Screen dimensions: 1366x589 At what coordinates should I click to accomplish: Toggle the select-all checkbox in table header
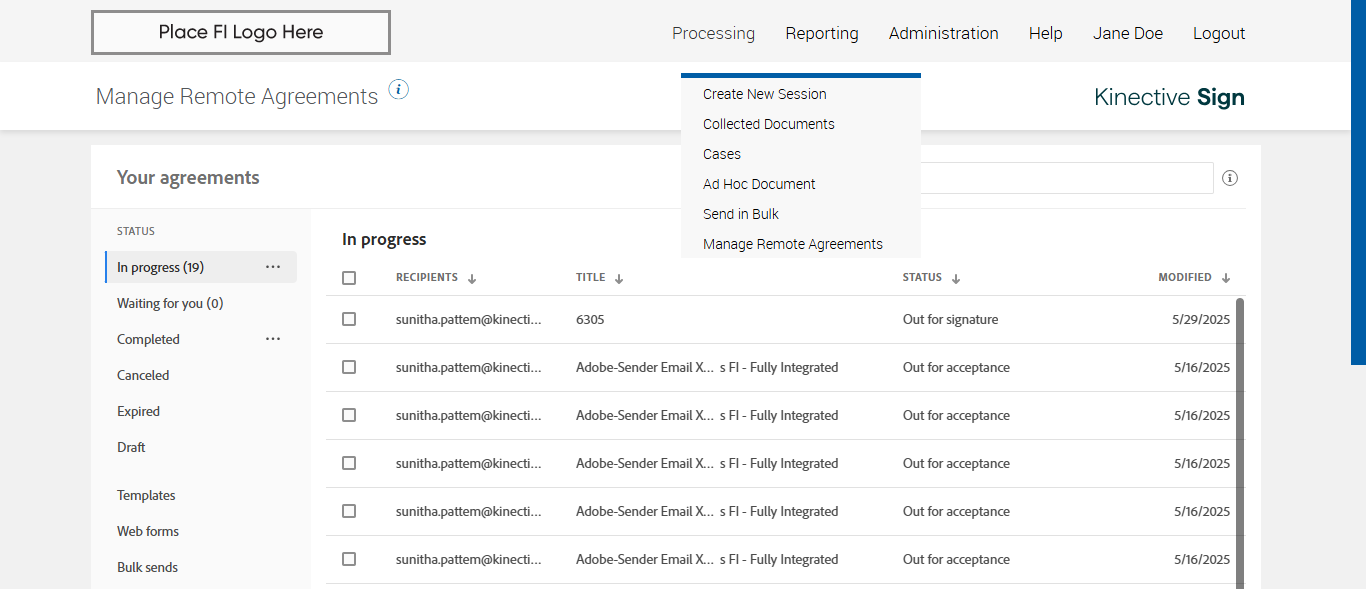coord(349,278)
